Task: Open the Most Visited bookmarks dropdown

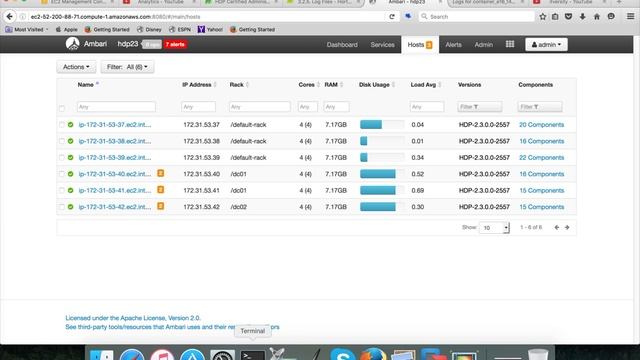Action: click(27, 29)
